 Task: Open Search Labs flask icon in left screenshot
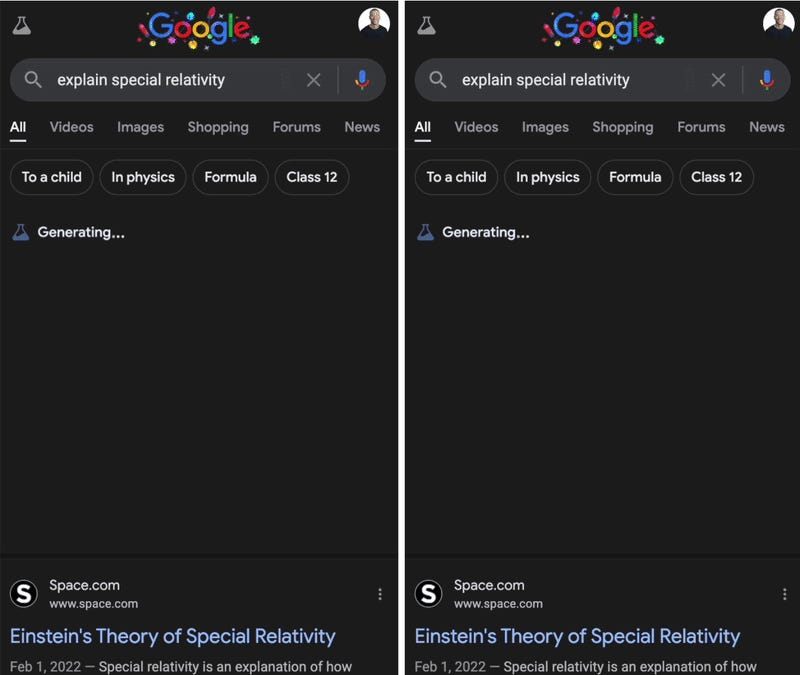coord(21,25)
